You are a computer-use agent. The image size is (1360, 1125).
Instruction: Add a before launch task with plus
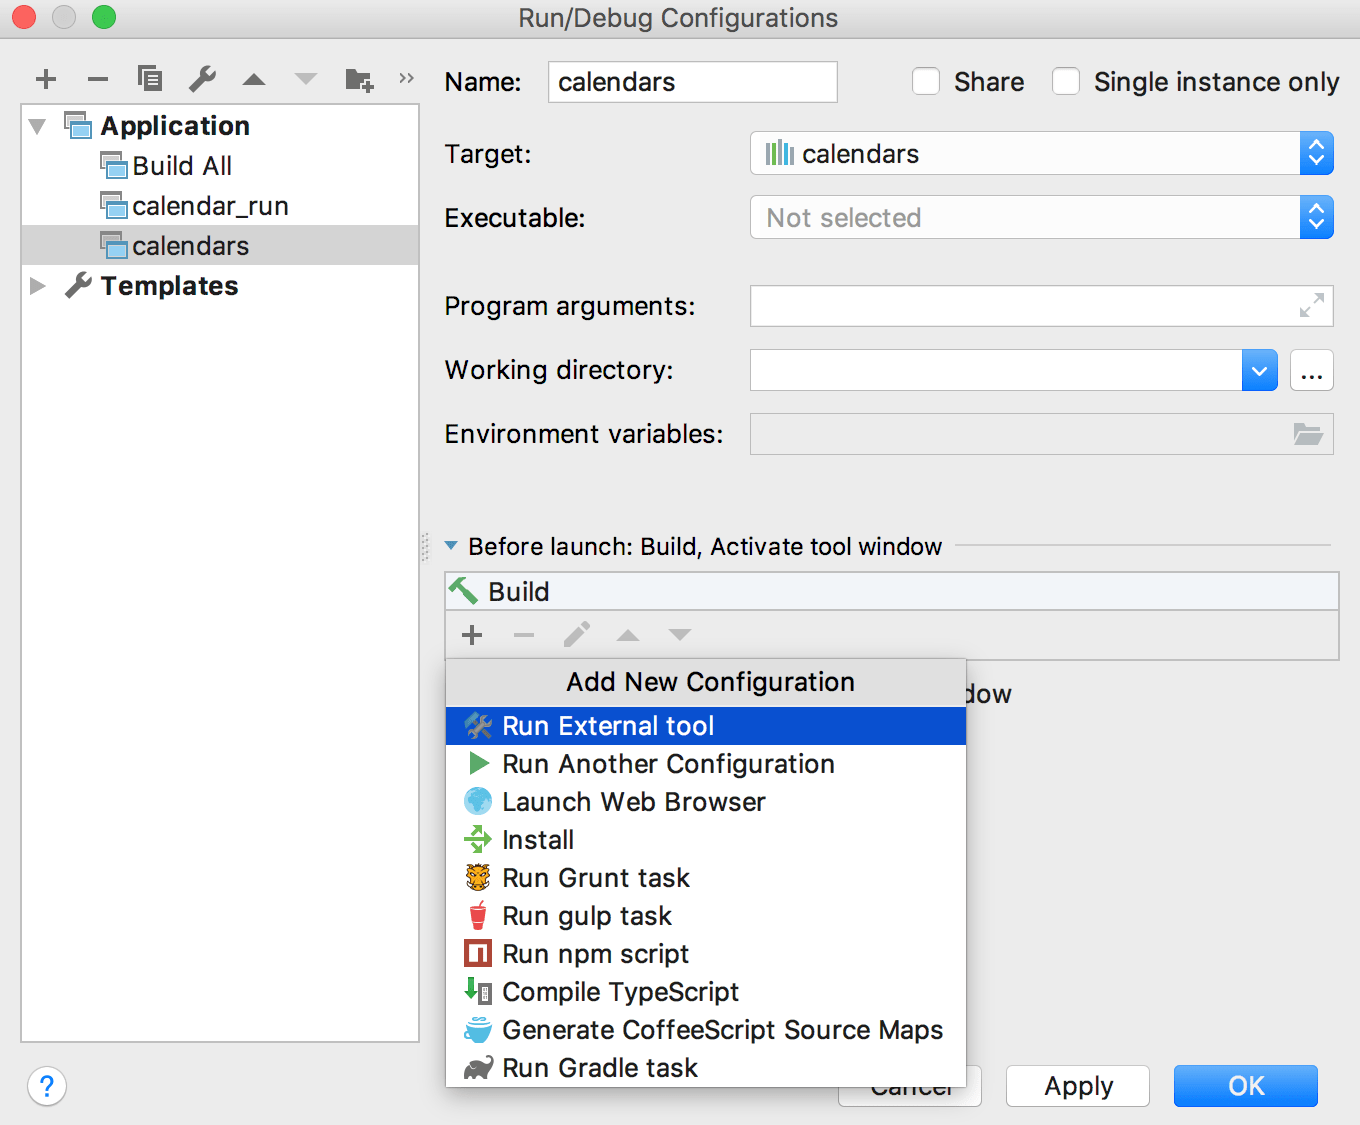pyautogui.click(x=472, y=635)
